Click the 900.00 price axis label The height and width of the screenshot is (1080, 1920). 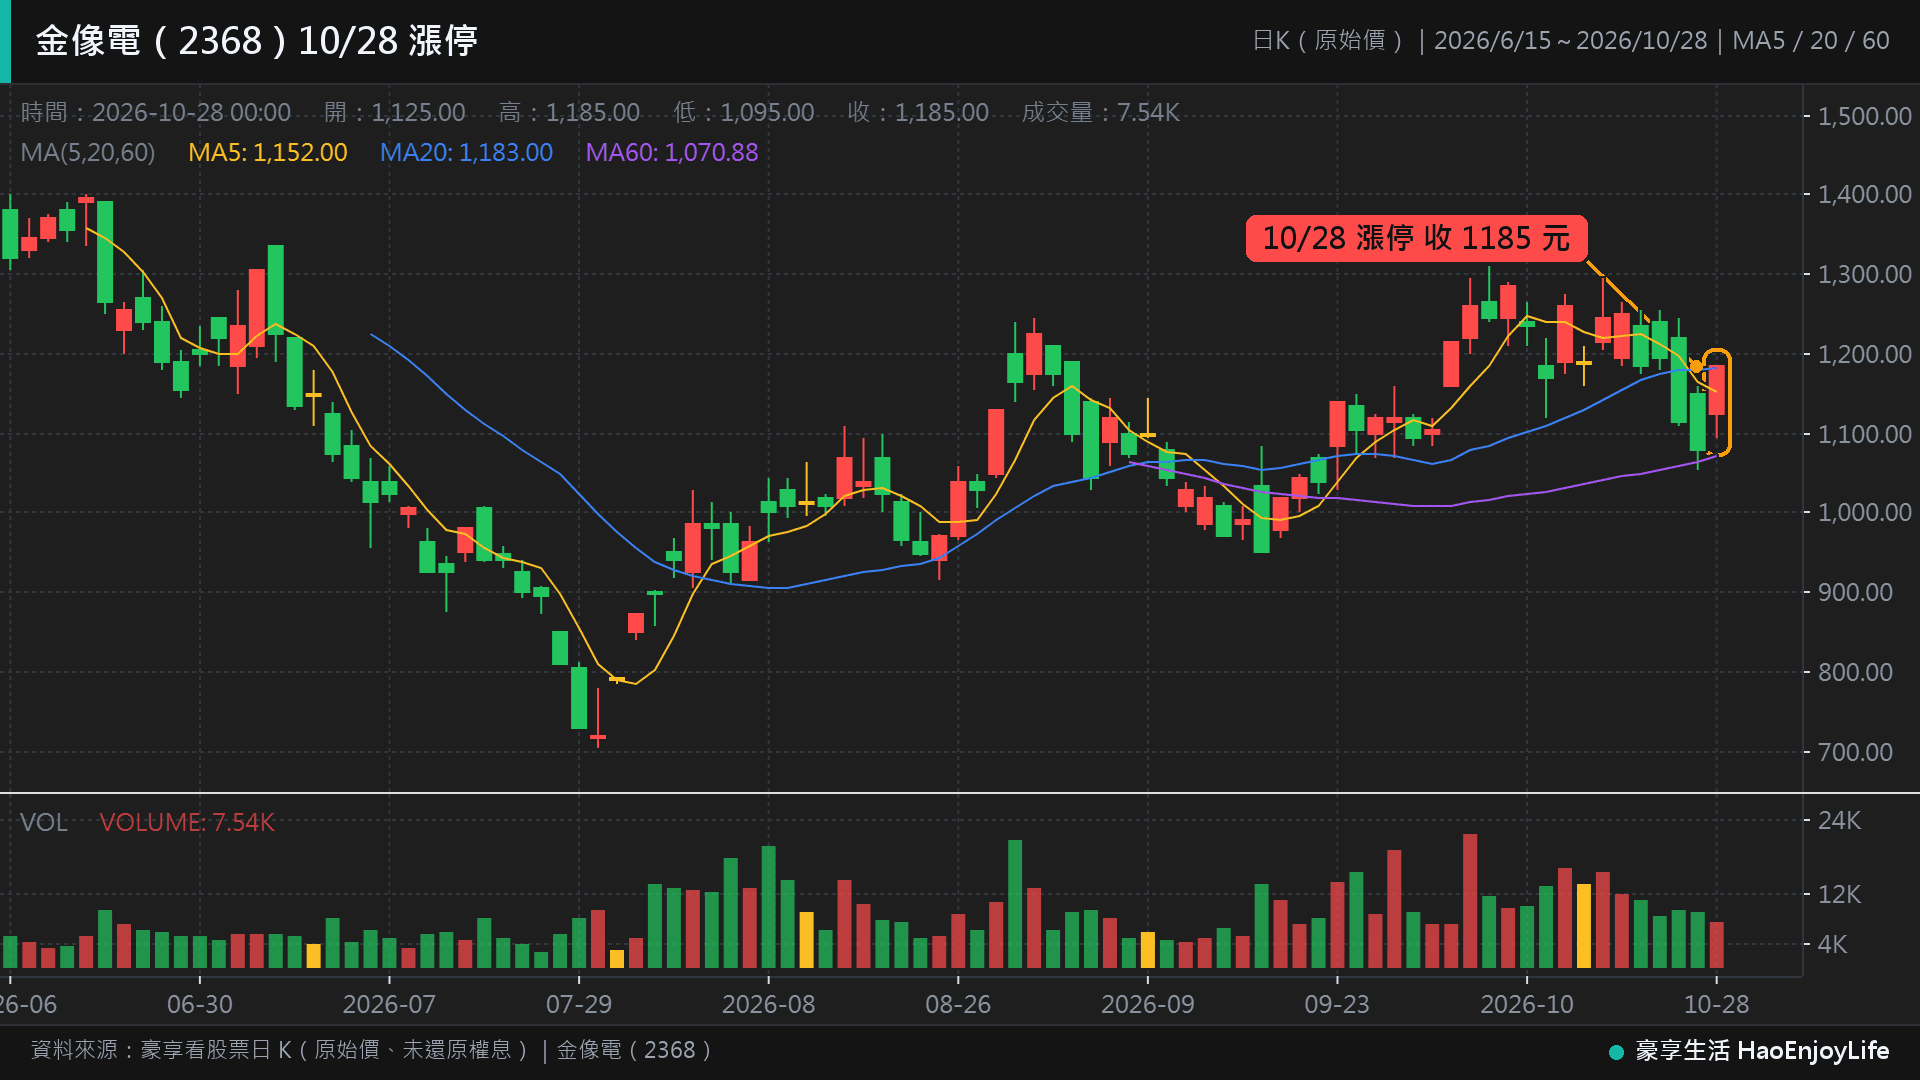pos(1855,592)
